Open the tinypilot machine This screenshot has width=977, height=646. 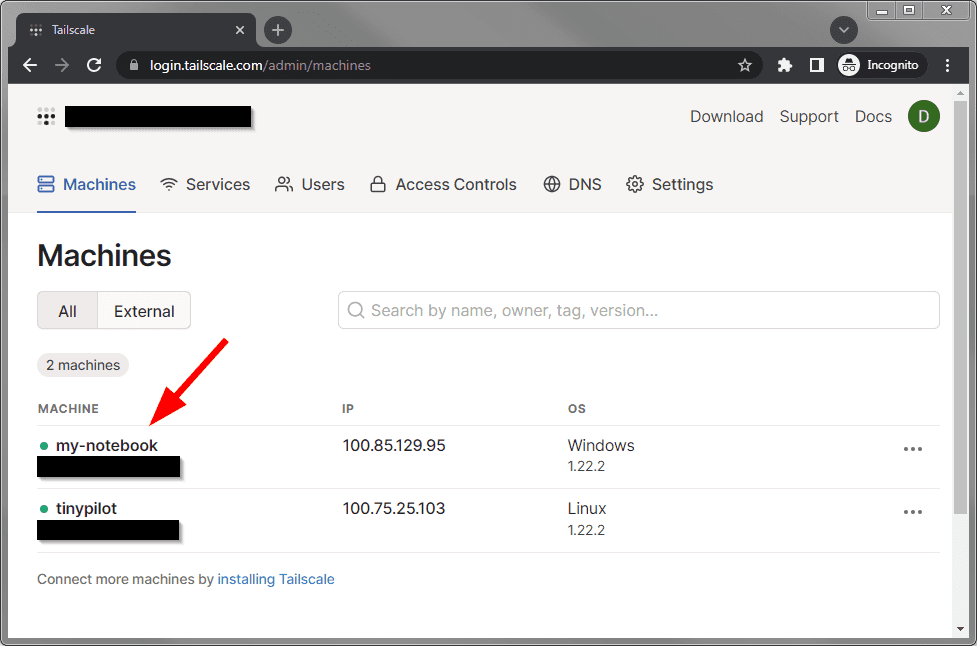86,508
